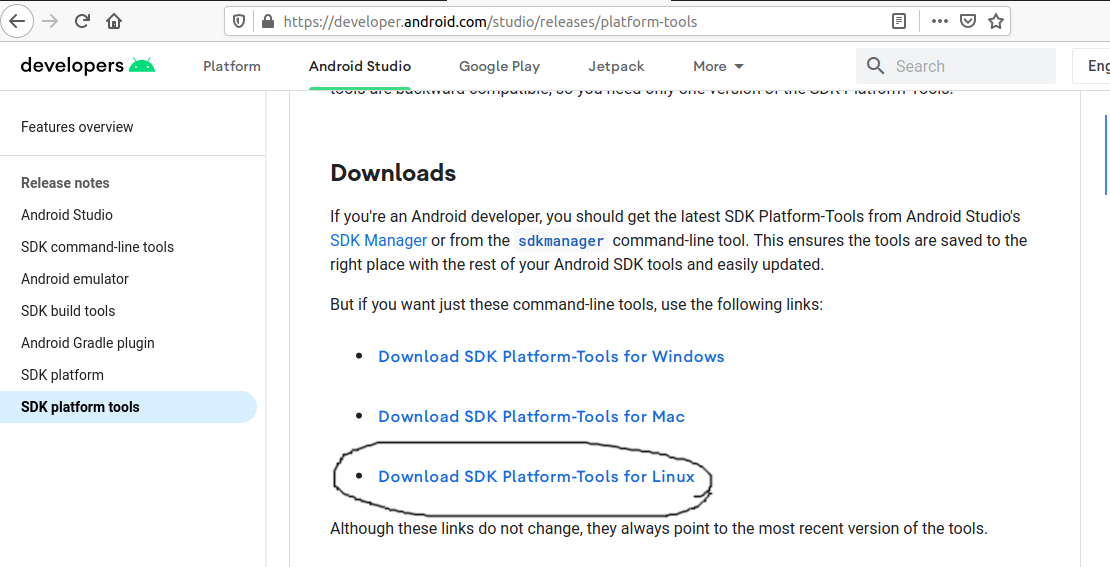1110x567 pixels.
Task: Toggle reader view icon in address bar
Action: coord(898,21)
